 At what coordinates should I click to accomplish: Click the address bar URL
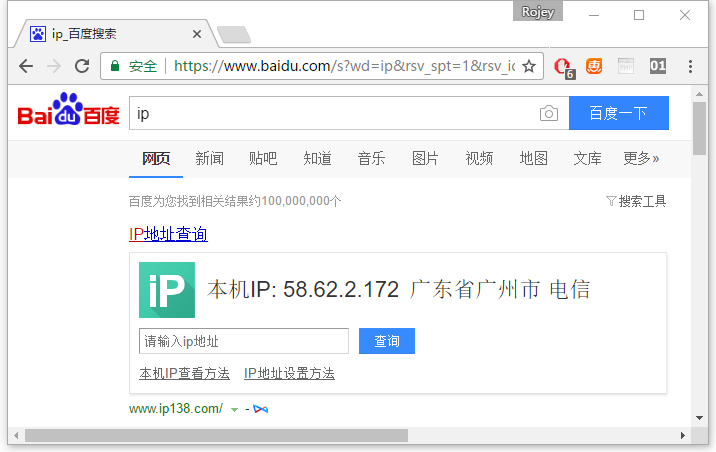pyautogui.click(x=345, y=66)
